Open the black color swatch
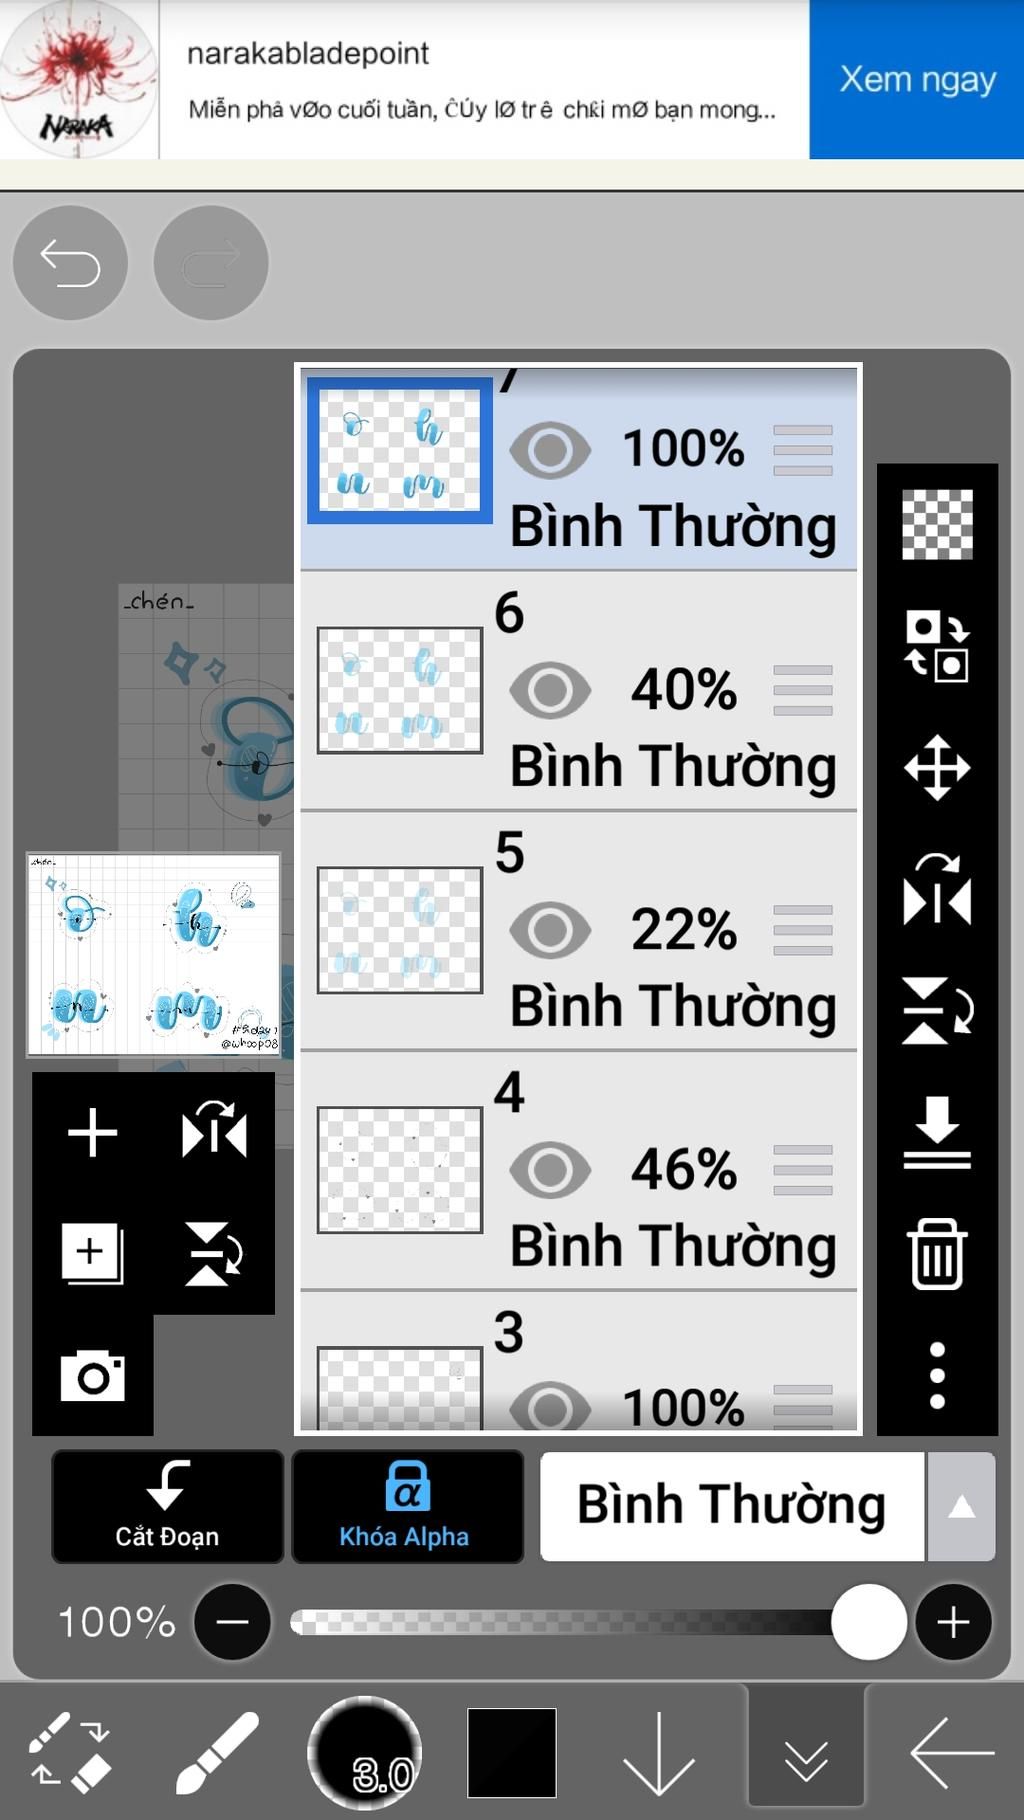The image size is (1024, 1820). 511,1753
